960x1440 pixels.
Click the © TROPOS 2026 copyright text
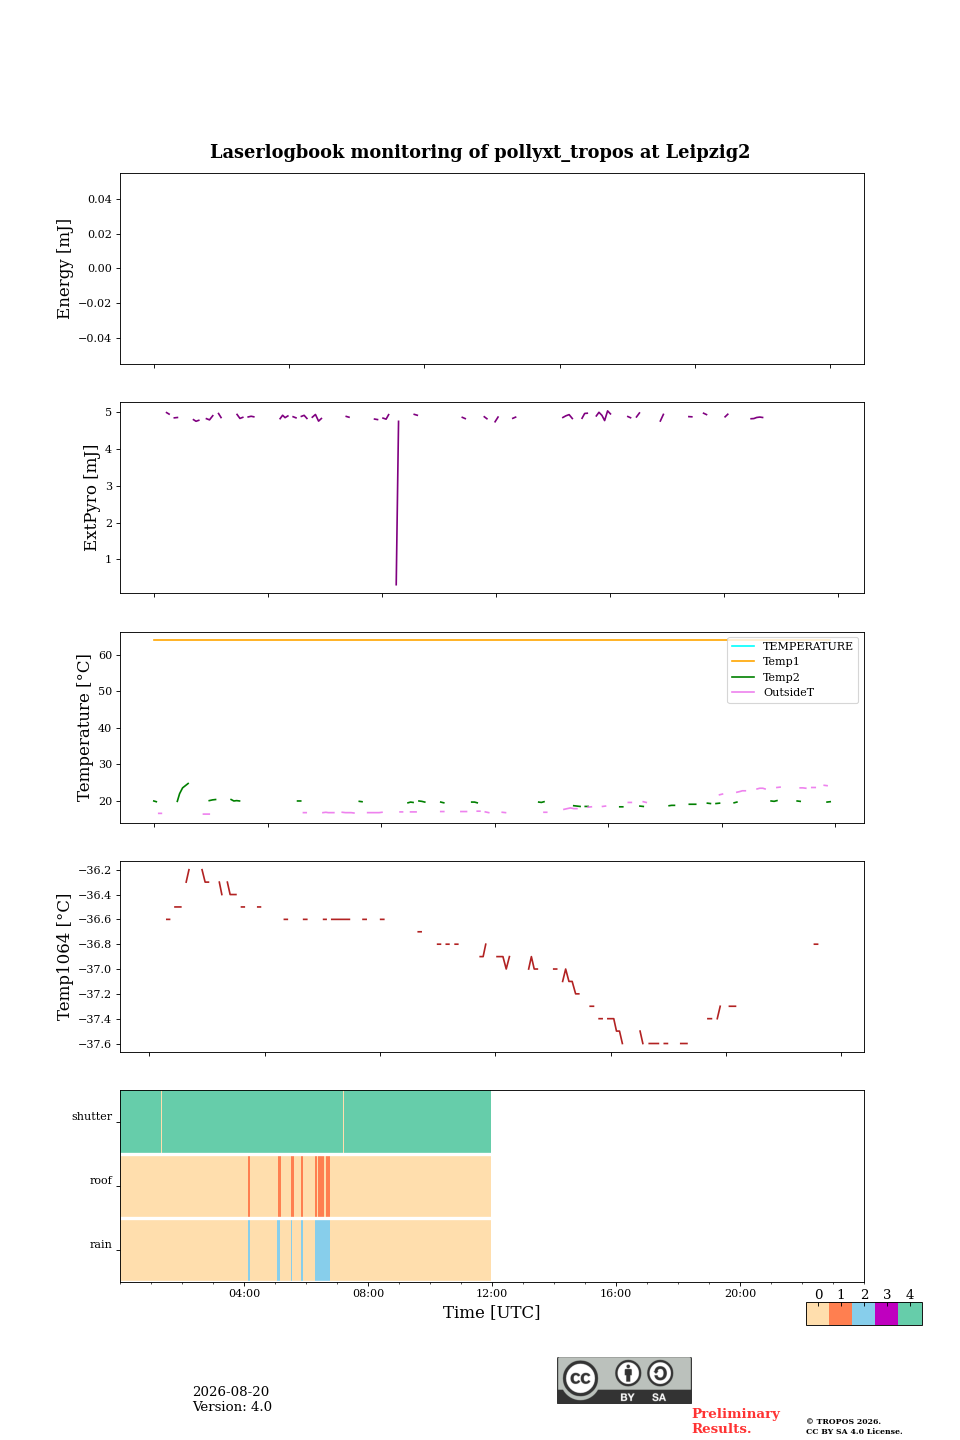click(x=843, y=1421)
